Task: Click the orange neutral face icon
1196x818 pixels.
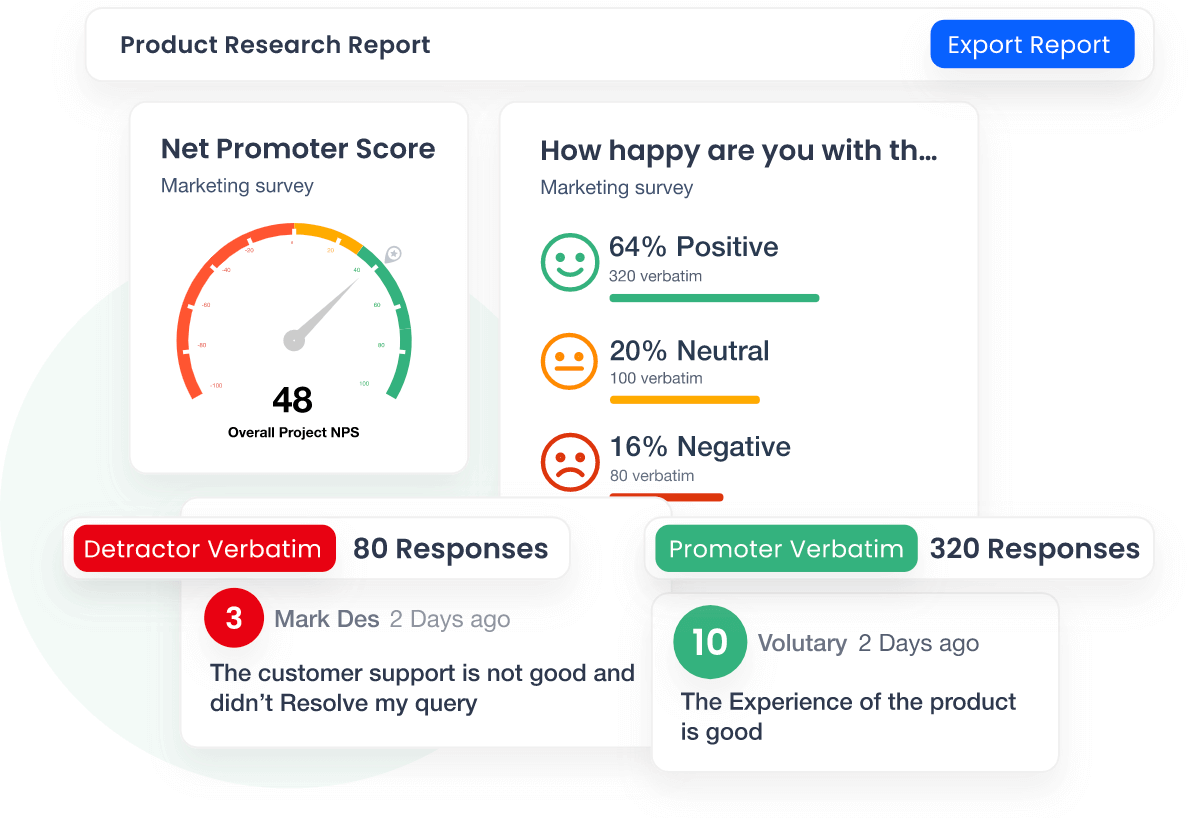Action: (x=569, y=361)
